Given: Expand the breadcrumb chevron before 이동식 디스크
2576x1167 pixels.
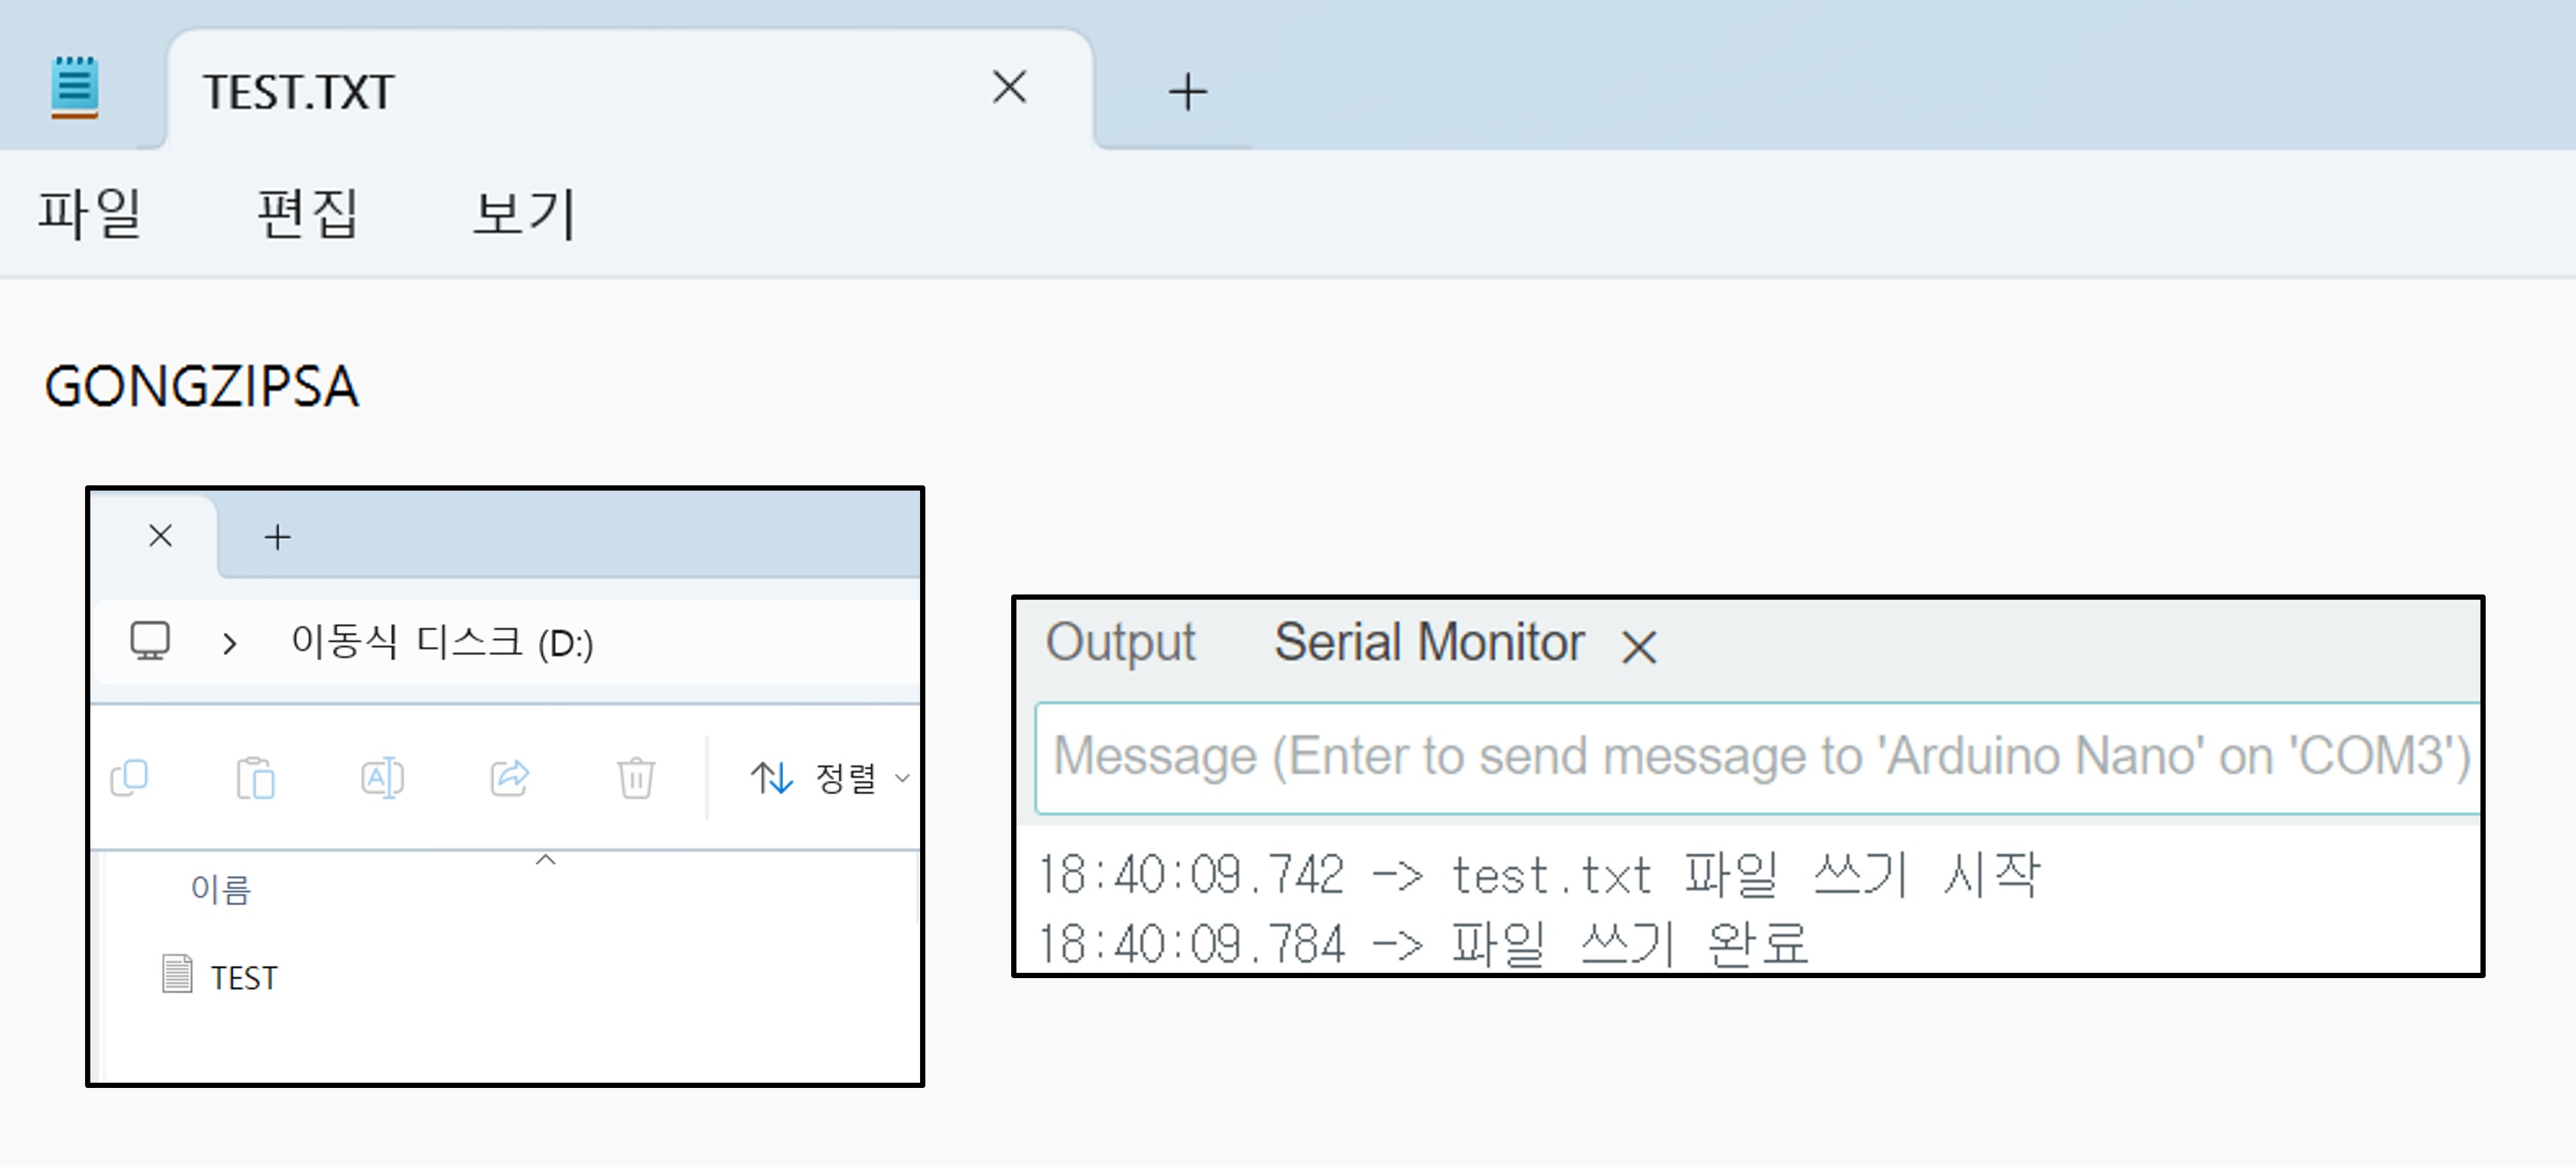Looking at the screenshot, I should point(230,643).
